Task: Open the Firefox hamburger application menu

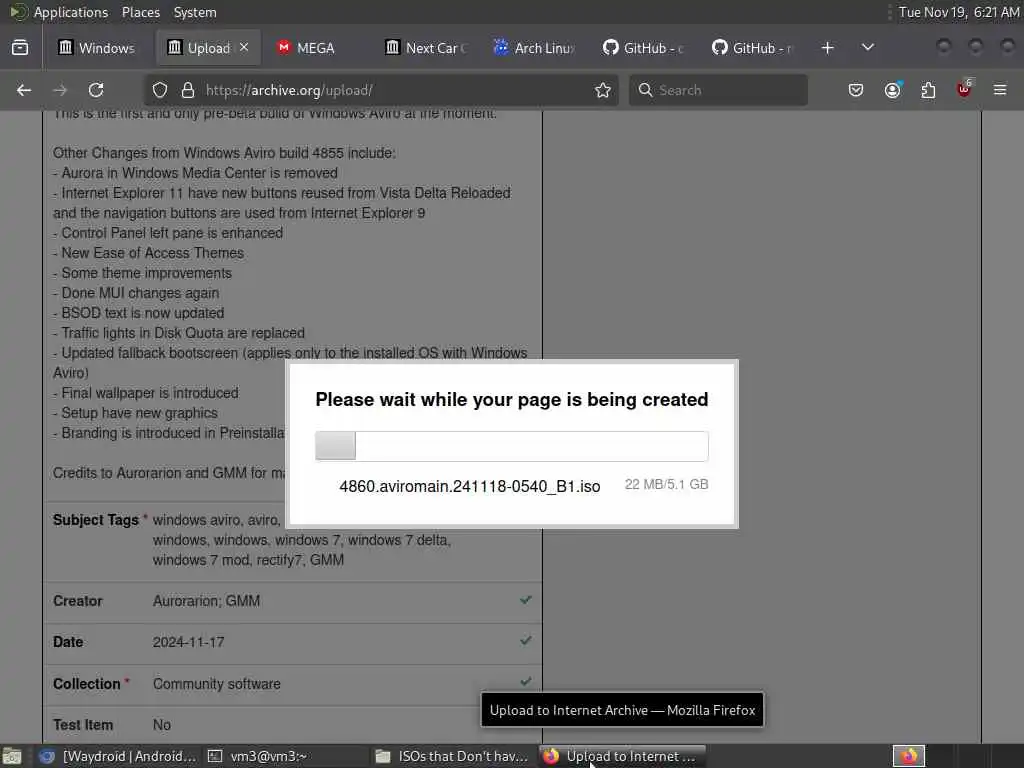Action: click(x=1000, y=90)
